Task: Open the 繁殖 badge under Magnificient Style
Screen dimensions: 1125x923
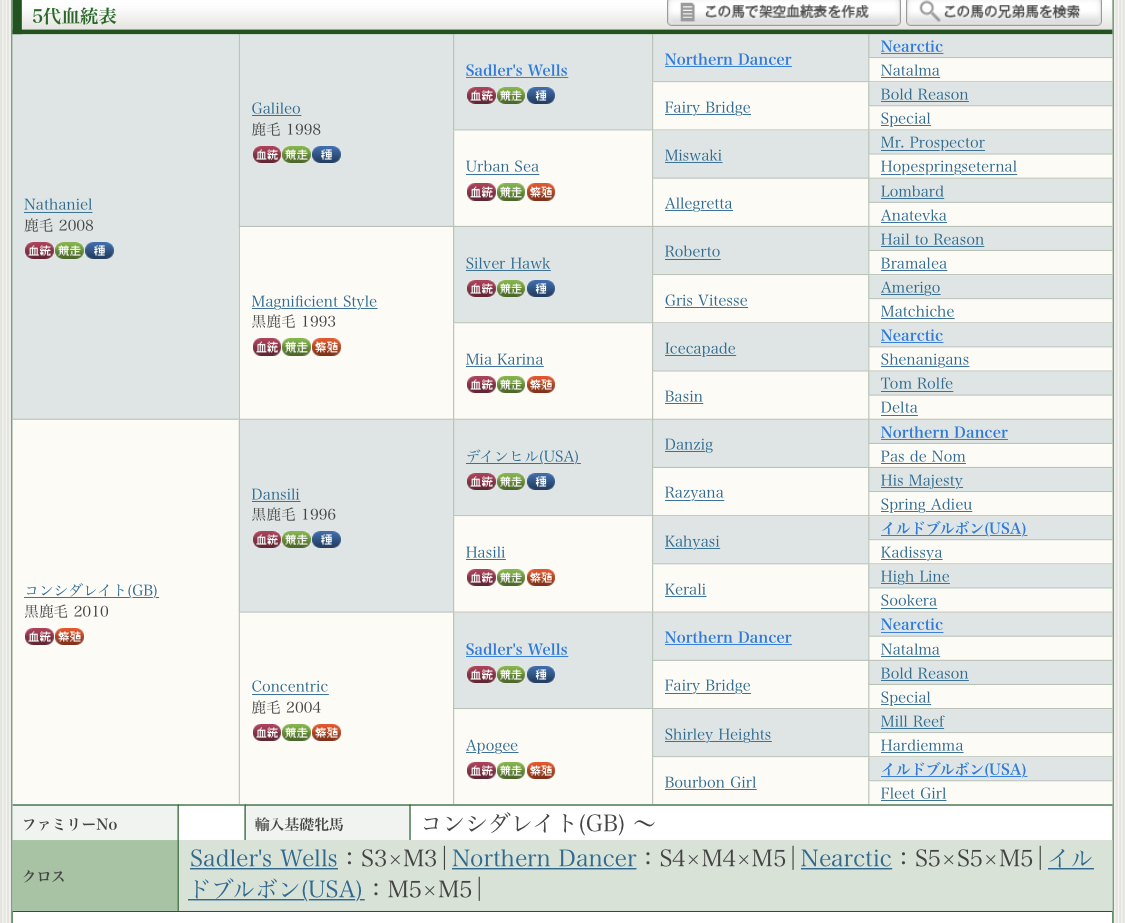Action: [x=326, y=347]
